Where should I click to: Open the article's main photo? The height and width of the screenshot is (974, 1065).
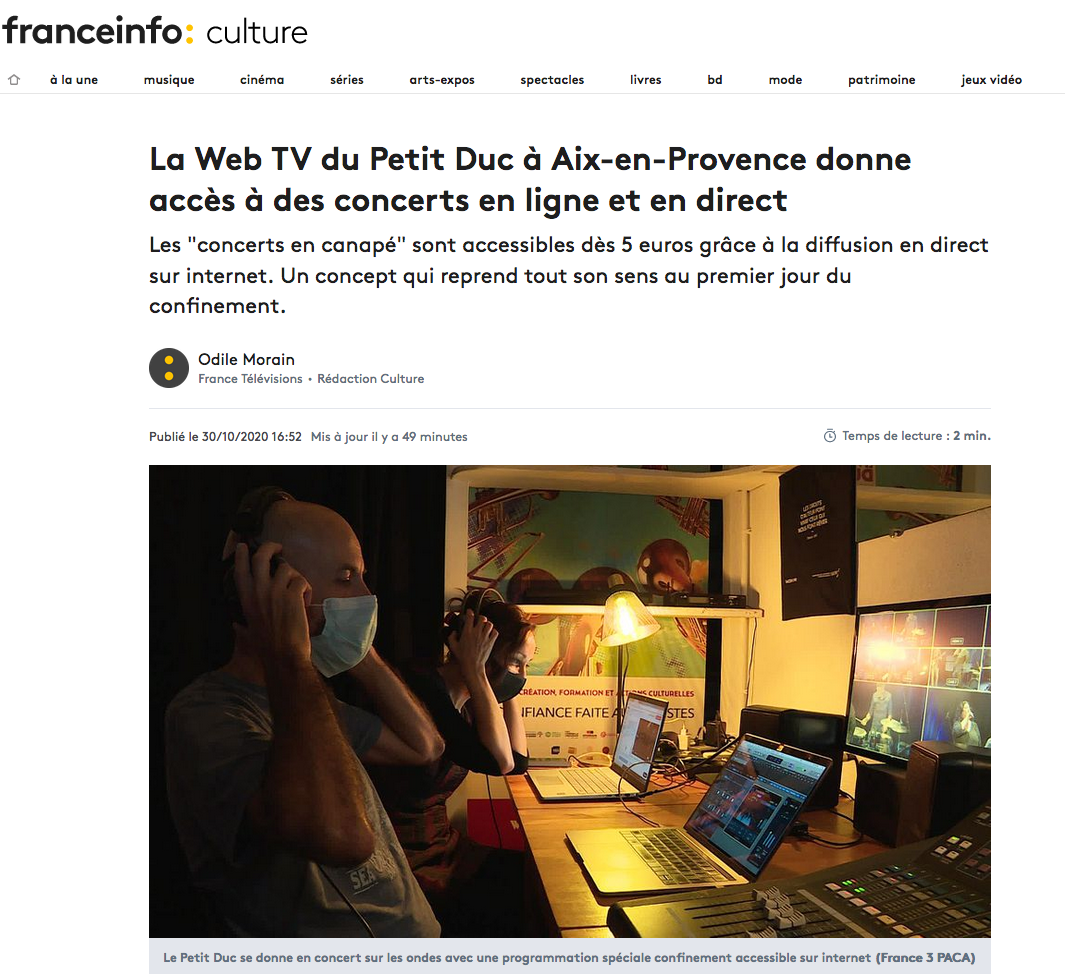(570, 701)
